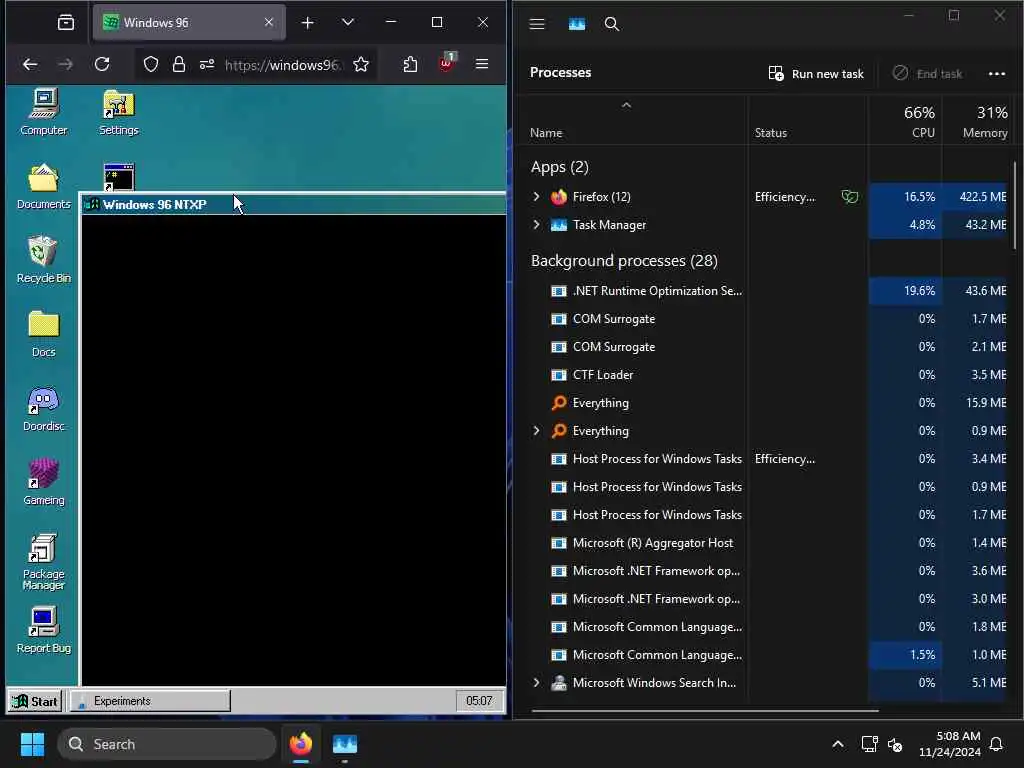Go back in Firefox

click(30, 64)
